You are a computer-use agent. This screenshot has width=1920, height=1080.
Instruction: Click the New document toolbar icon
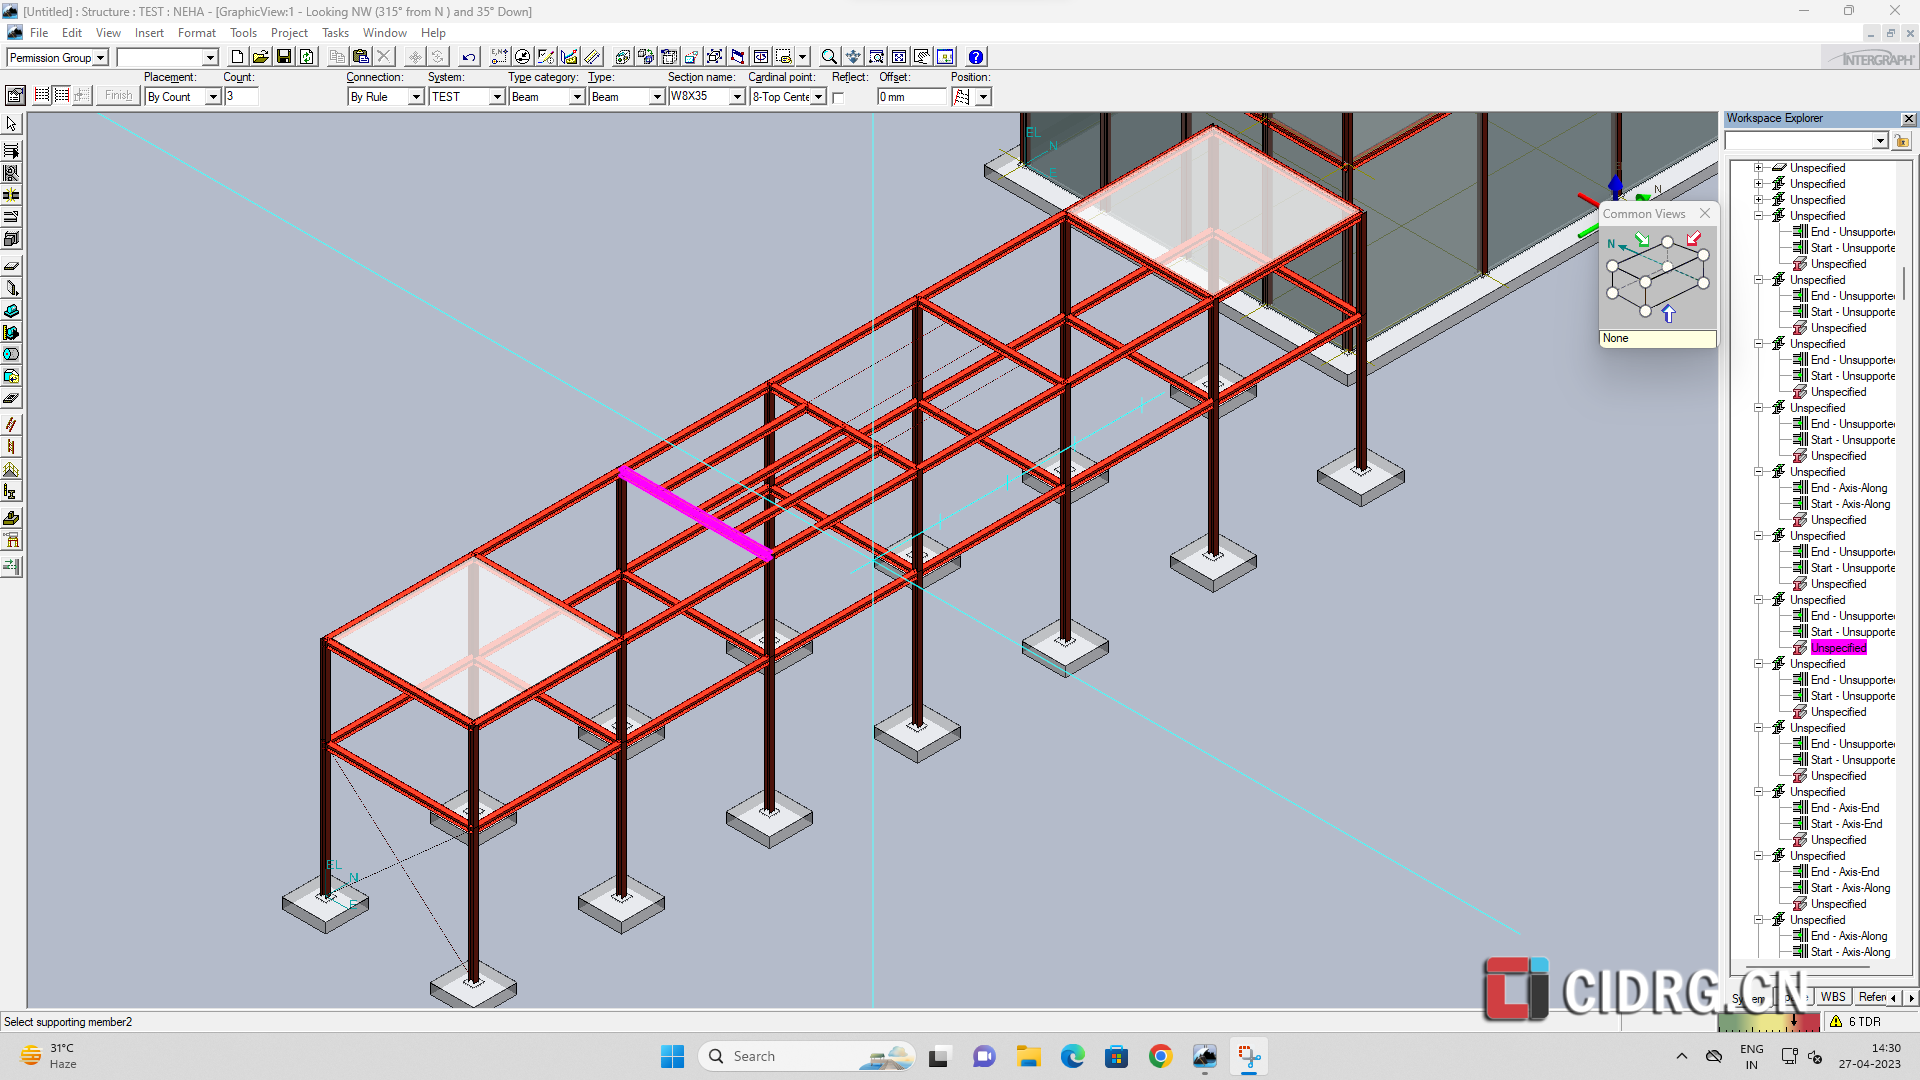pyautogui.click(x=237, y=57)
